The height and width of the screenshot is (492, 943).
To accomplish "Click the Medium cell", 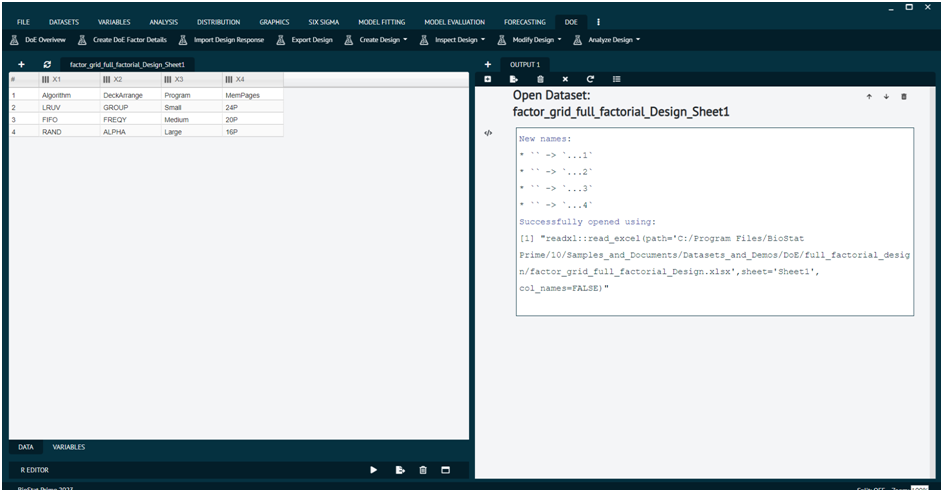I will coord(192,120).
